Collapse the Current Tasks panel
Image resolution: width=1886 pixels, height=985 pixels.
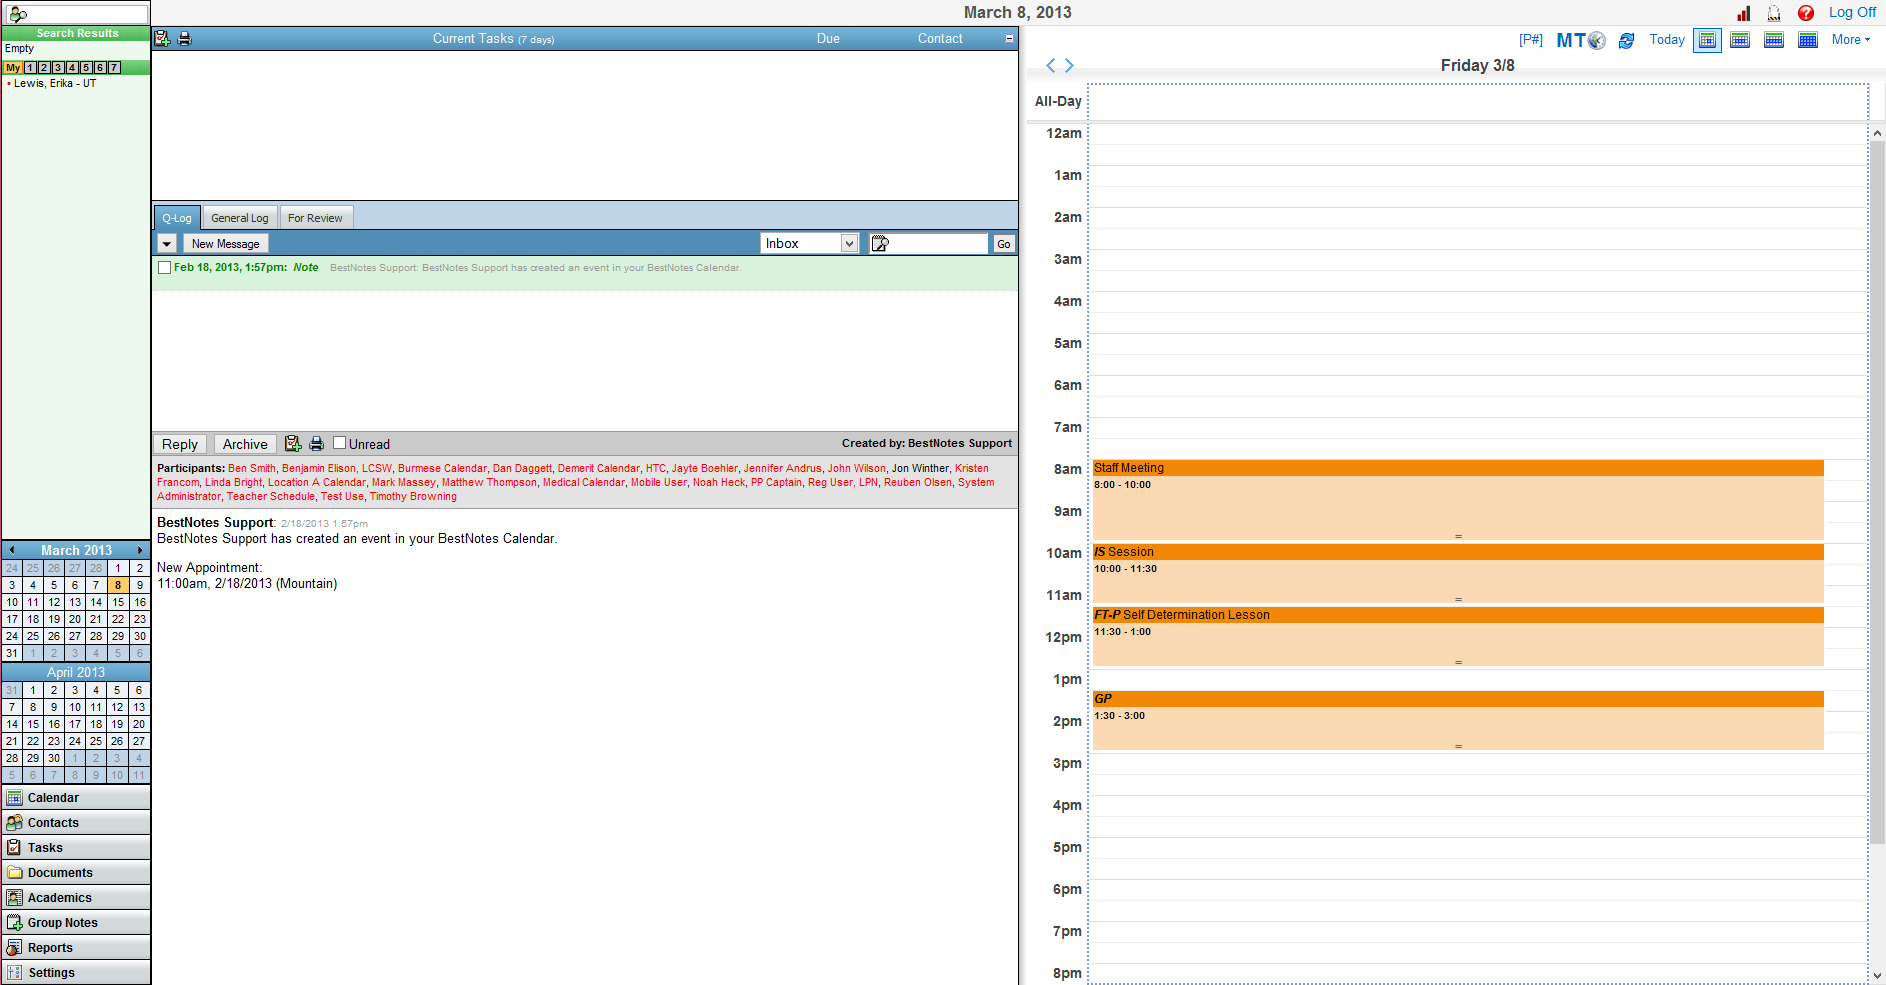[1009, 39]
